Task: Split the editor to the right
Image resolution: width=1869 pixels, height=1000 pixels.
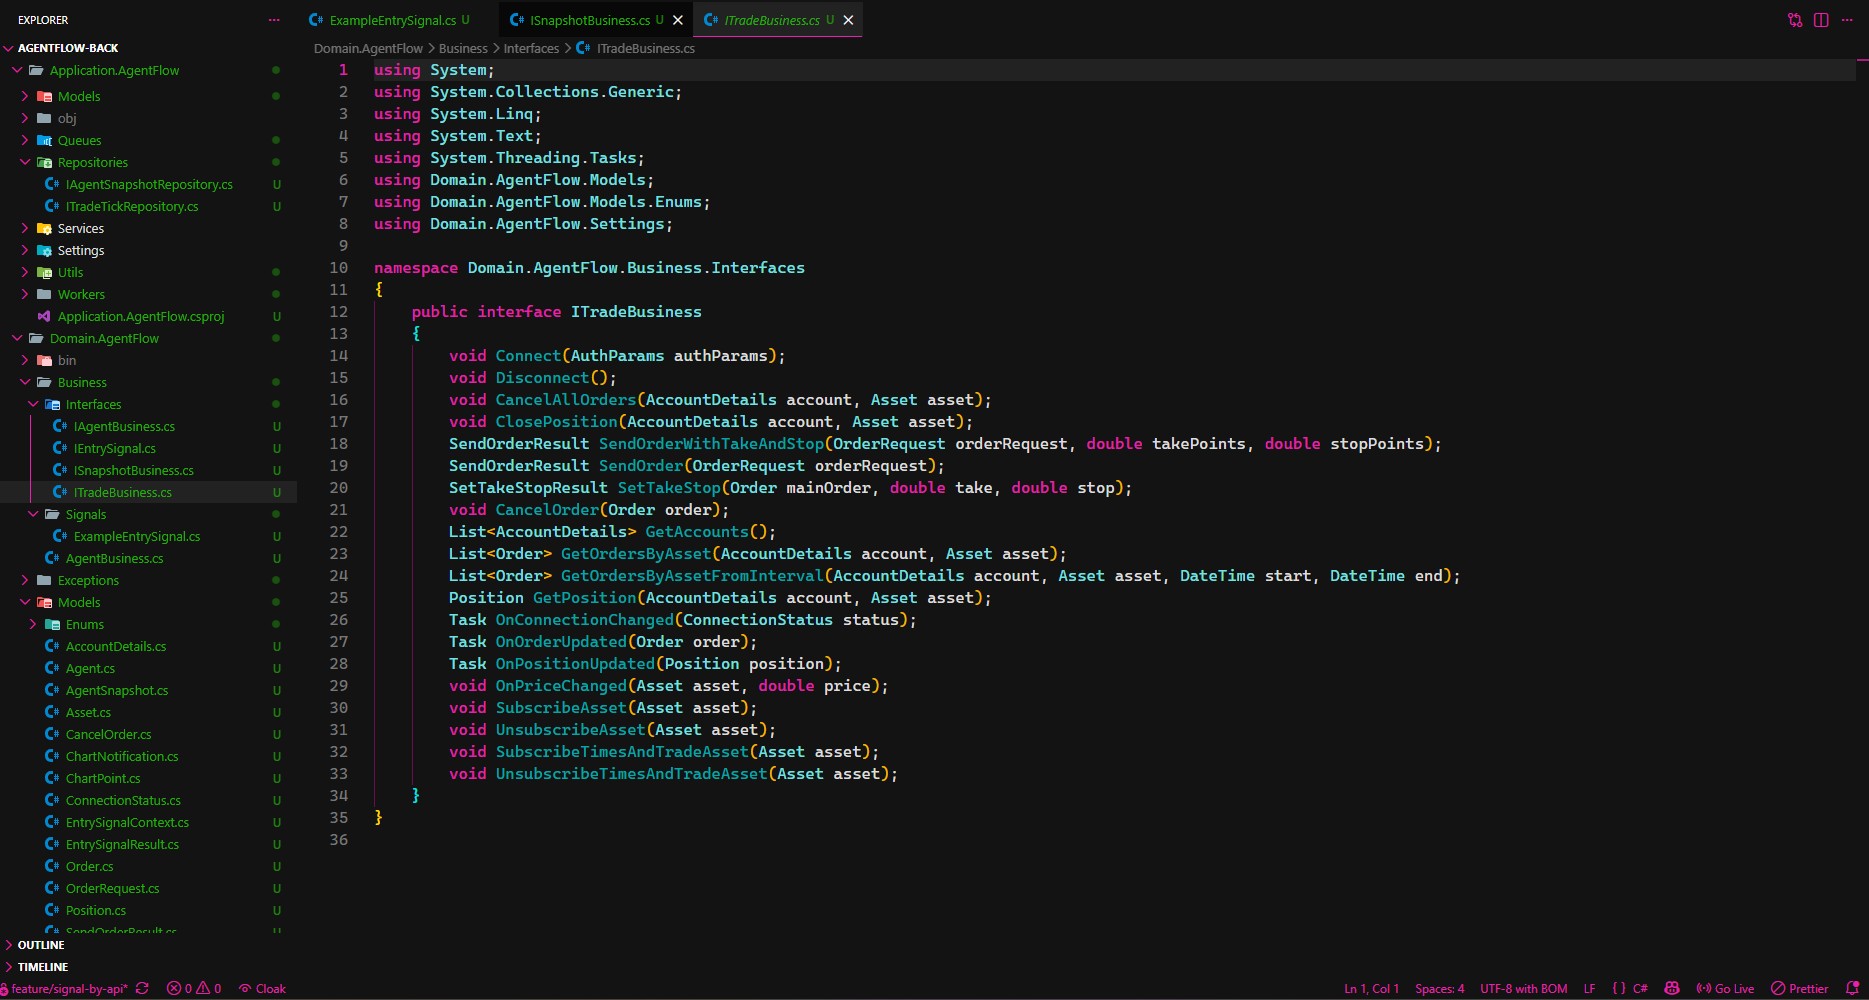Action: tap(1821, 20)
